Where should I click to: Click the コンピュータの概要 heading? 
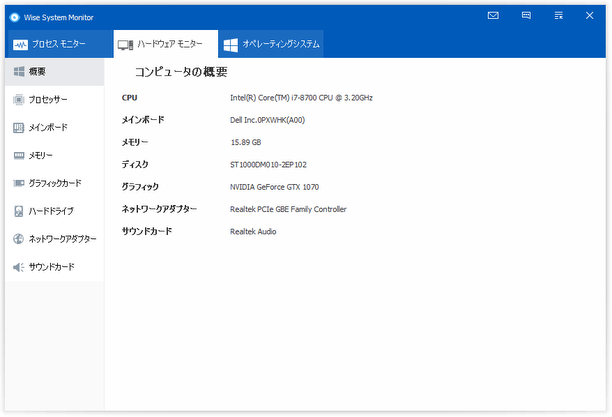181,72
